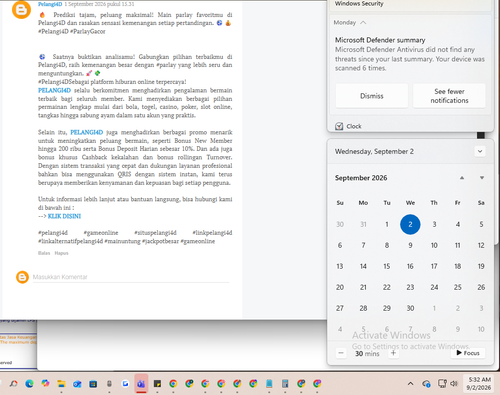Collapse the Monday notification group
This screenshot has height=395, width=500.
point(363,22)
